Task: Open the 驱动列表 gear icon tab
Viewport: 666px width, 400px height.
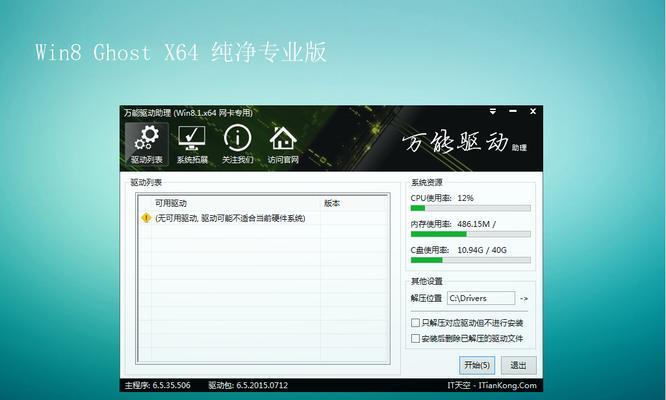Action: coord(147,144)
